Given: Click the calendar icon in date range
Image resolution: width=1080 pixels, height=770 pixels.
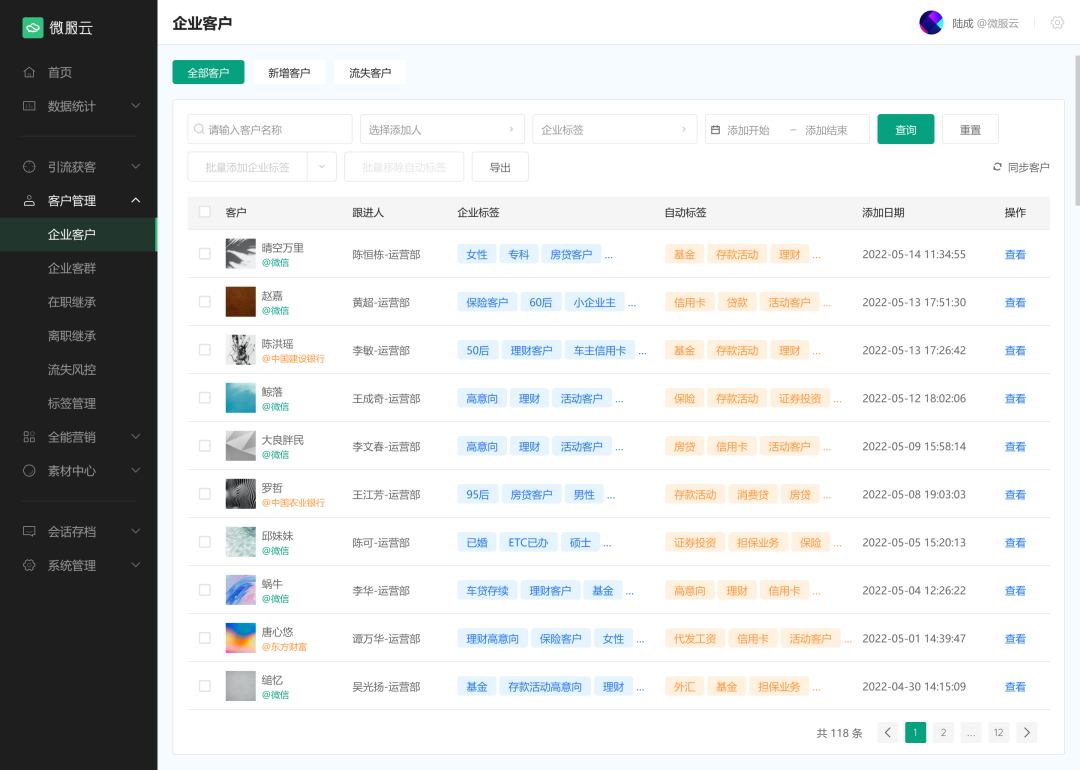Looking at the screenshot, I should click(x=715, y=130).
